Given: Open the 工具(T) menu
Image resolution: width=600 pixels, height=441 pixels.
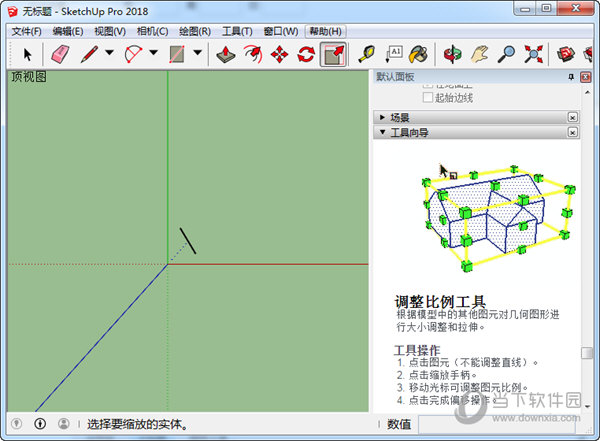Looking at the screenshot, I should click(237, 31).
